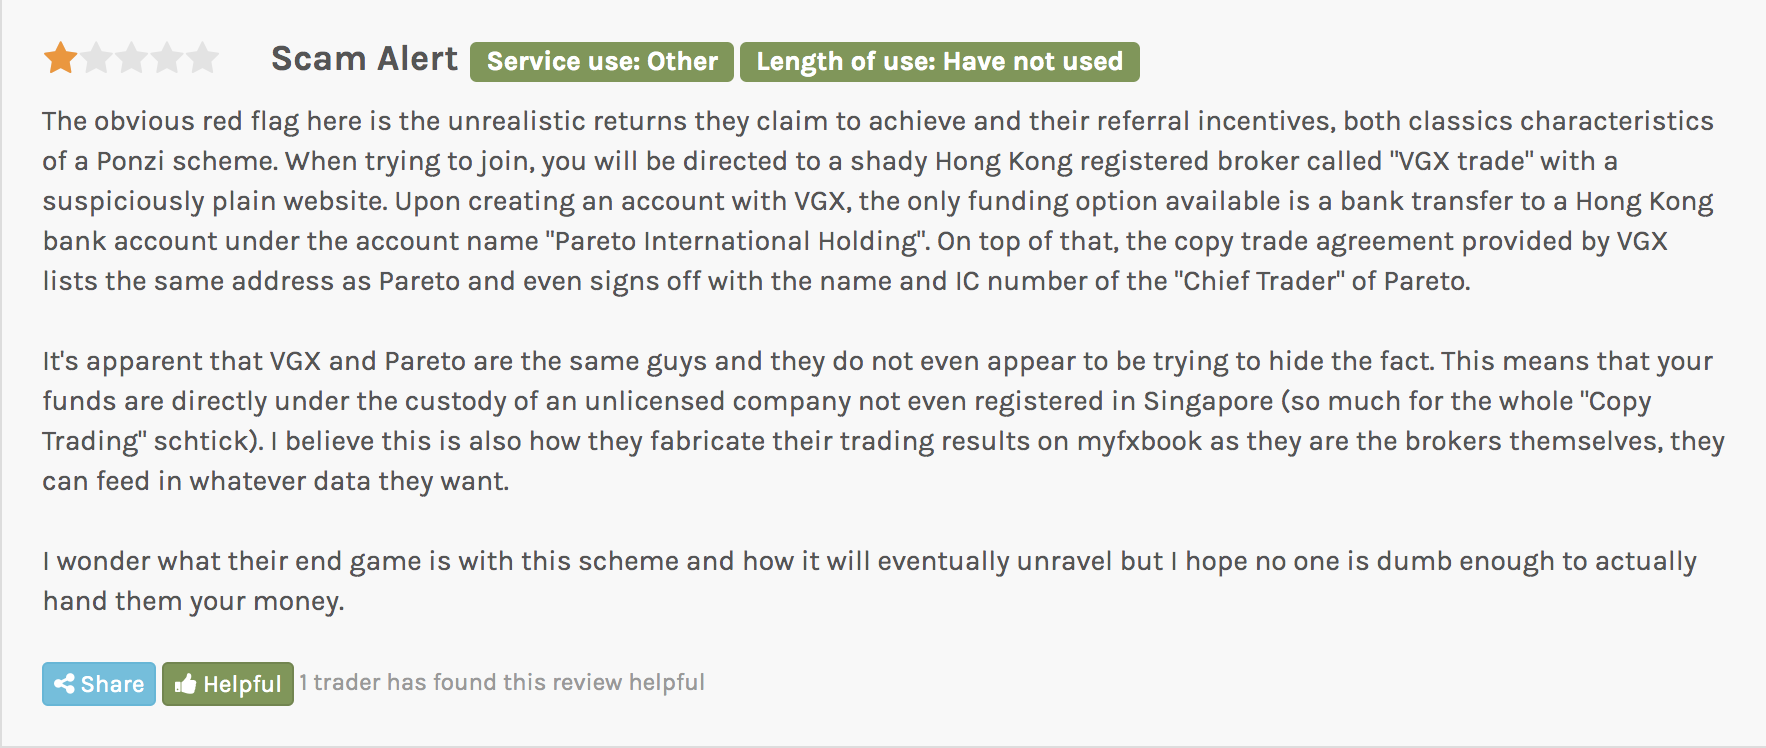
Task: Click the paragraph starting 'It's apparent that VGX'
Action: point(883,421)
